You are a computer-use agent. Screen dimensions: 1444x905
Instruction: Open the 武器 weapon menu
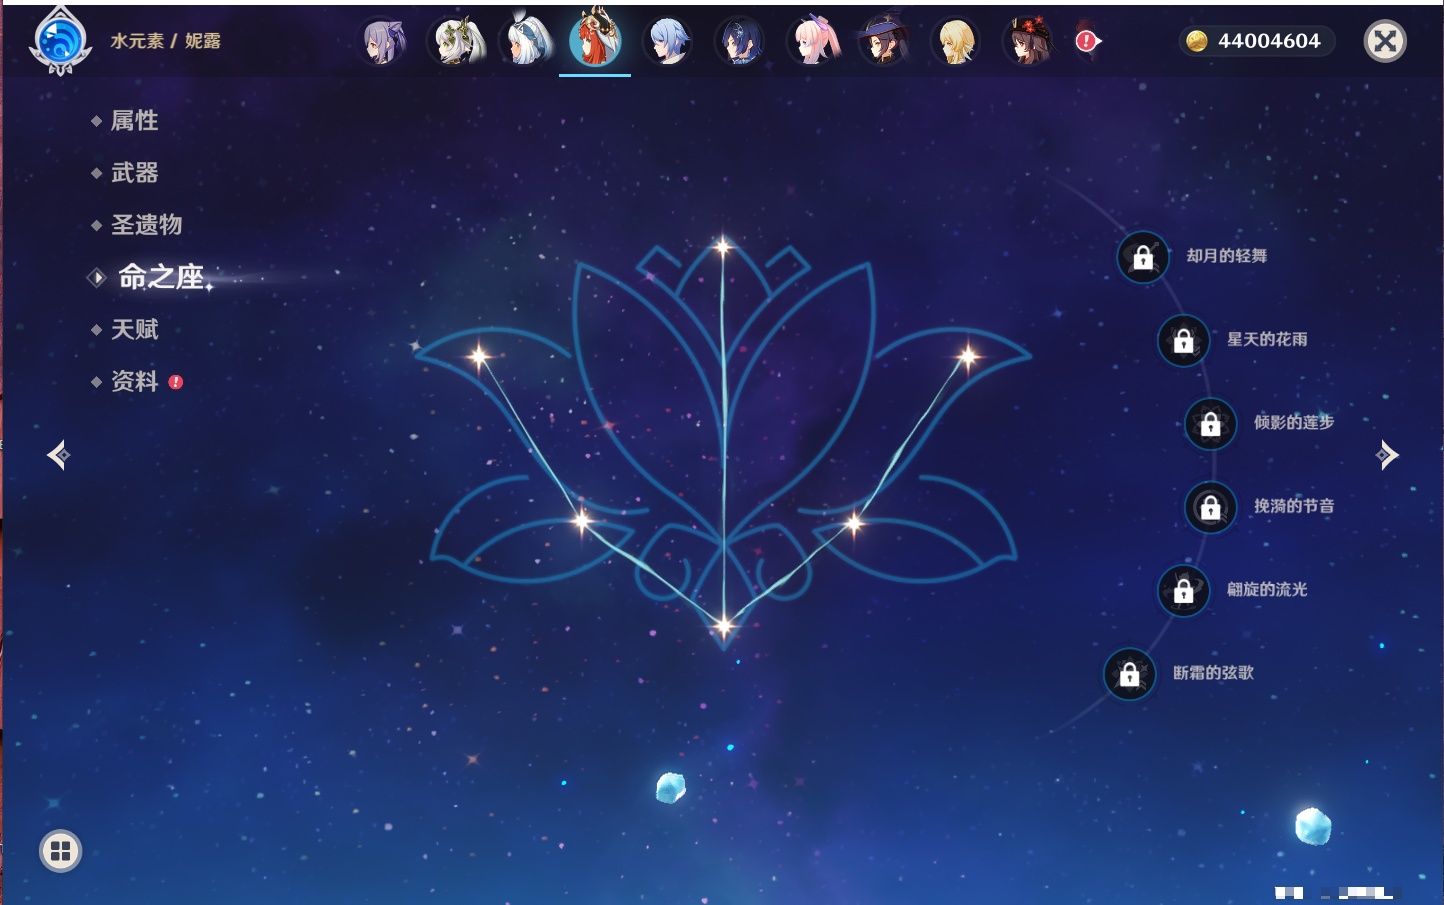(x=134, y=173)
